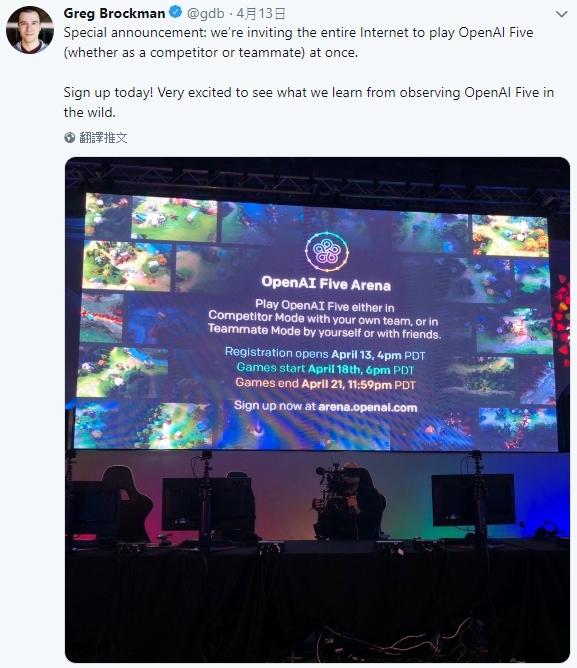Screen dimensions: 577x668
Task: Click the 4月13日 tweet date
Action: 261,14
